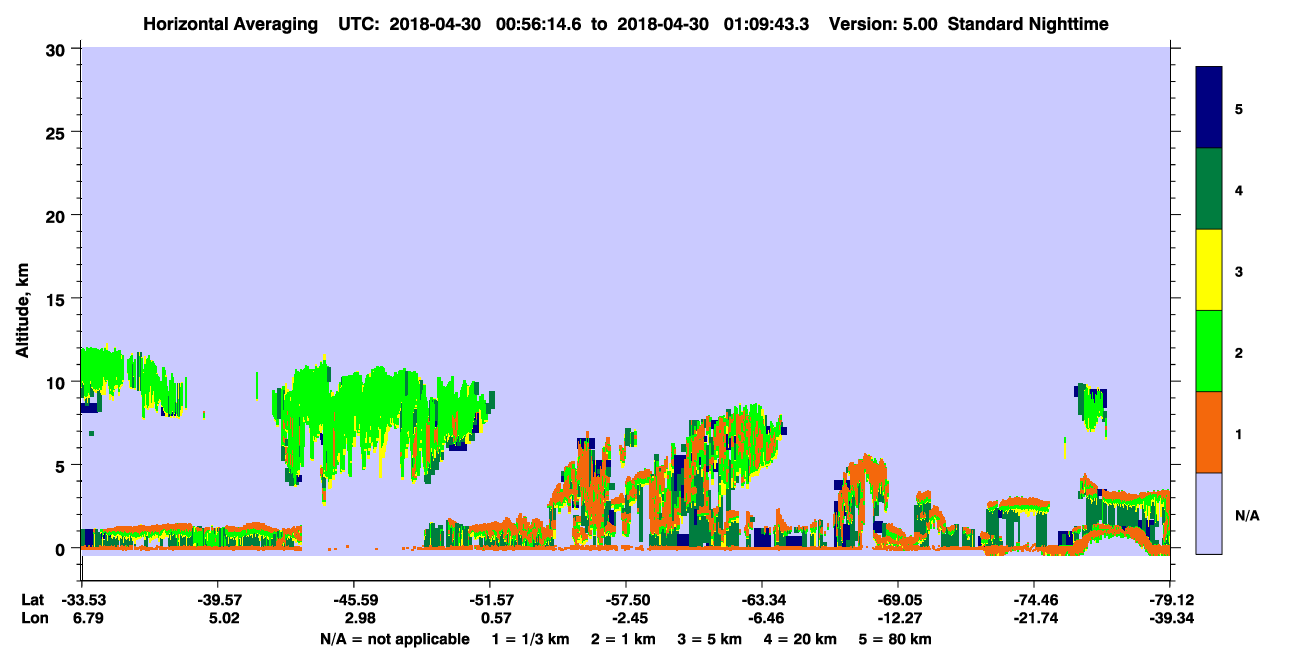Screen dimensions: 1300x667
Task: Click latitude value -57.50
Action: pyautogui.click(x=625, y=599)
